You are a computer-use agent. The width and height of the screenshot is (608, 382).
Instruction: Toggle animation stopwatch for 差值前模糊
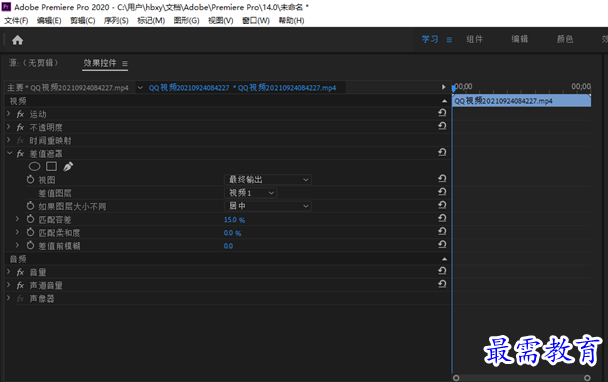click(x=30, y=245)
